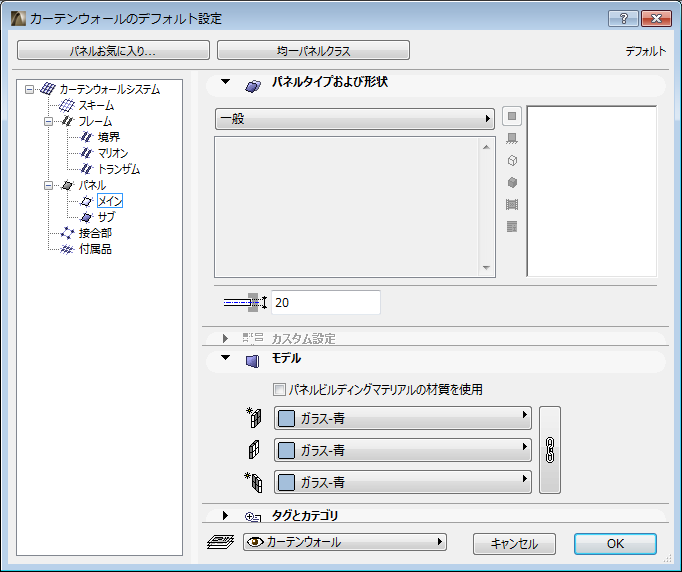Open the second ガラス-青 material dropdown
Screen dimensions: 682x572
(403, 450)
